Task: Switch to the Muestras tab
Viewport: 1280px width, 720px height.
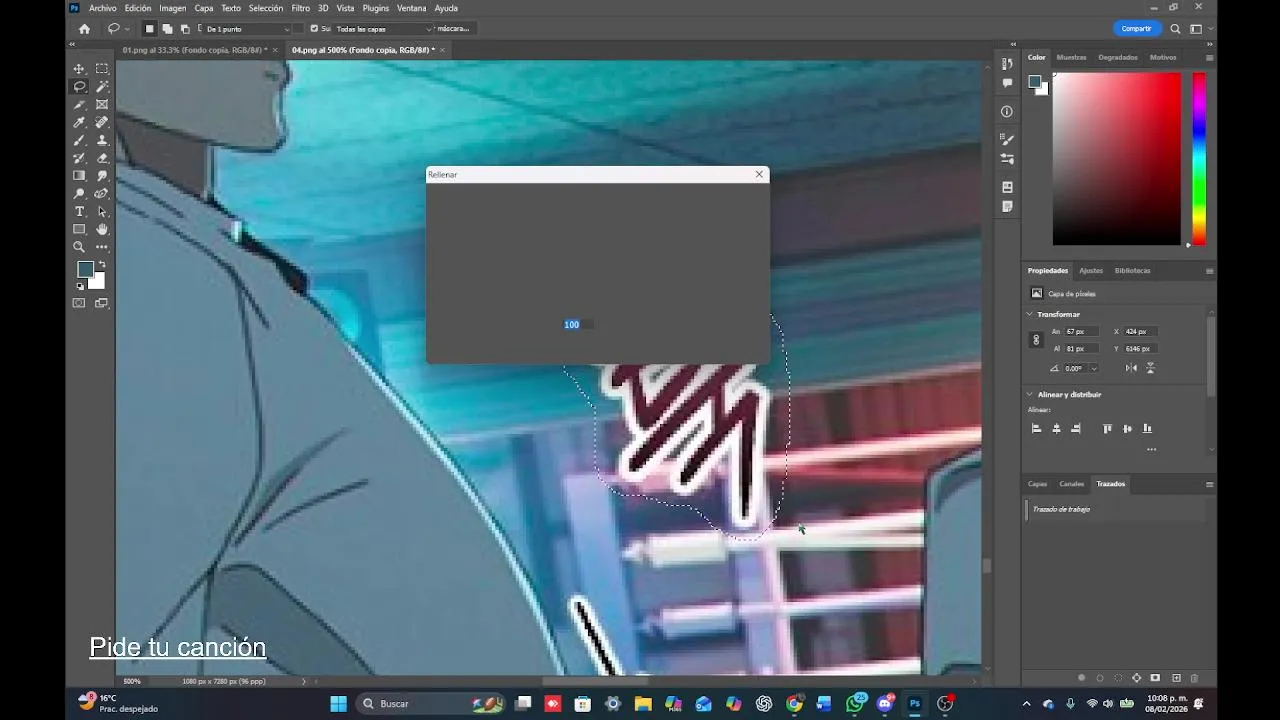Action: tap(1071, 57)
